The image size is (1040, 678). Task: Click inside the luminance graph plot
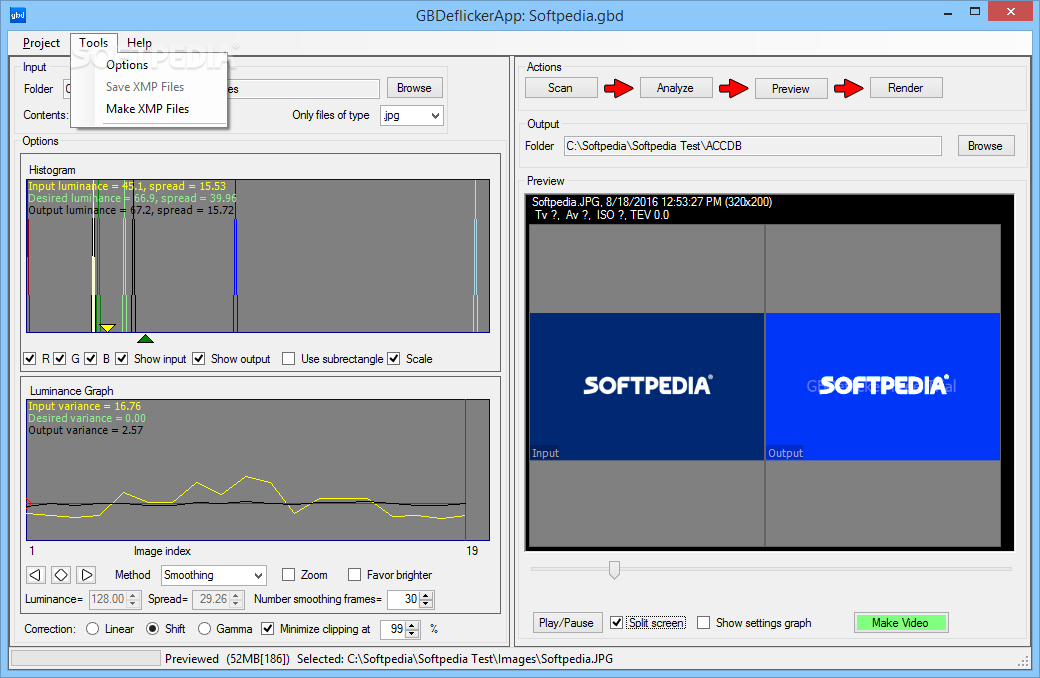(258, 470)
